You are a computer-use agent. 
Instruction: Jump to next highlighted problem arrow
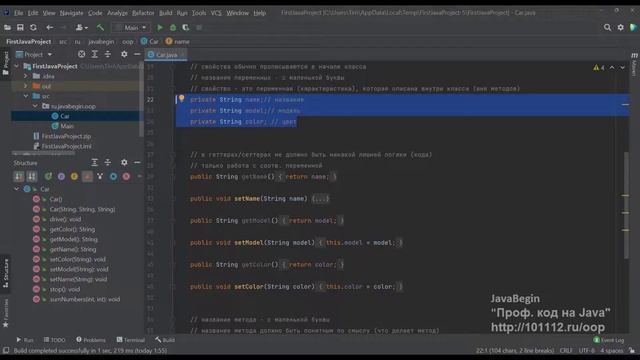pos(622,67)
